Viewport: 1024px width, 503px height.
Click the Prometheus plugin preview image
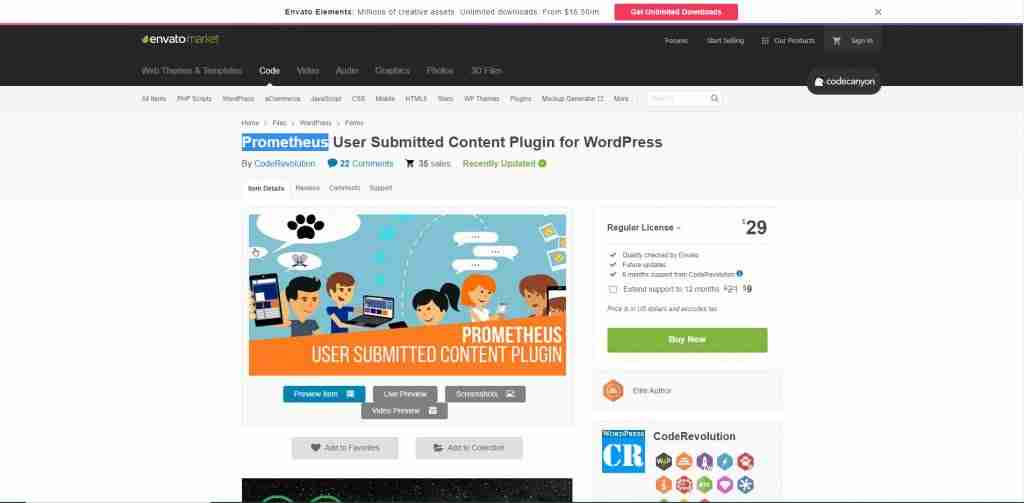408,295
